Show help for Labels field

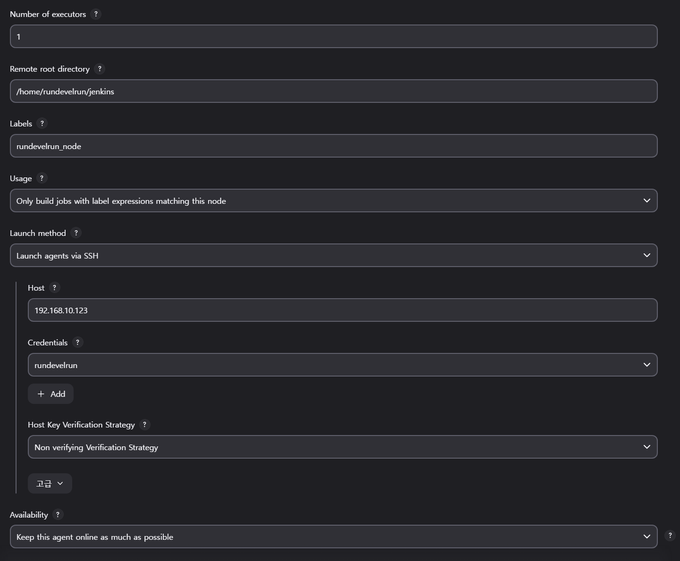tap(42, 124)
